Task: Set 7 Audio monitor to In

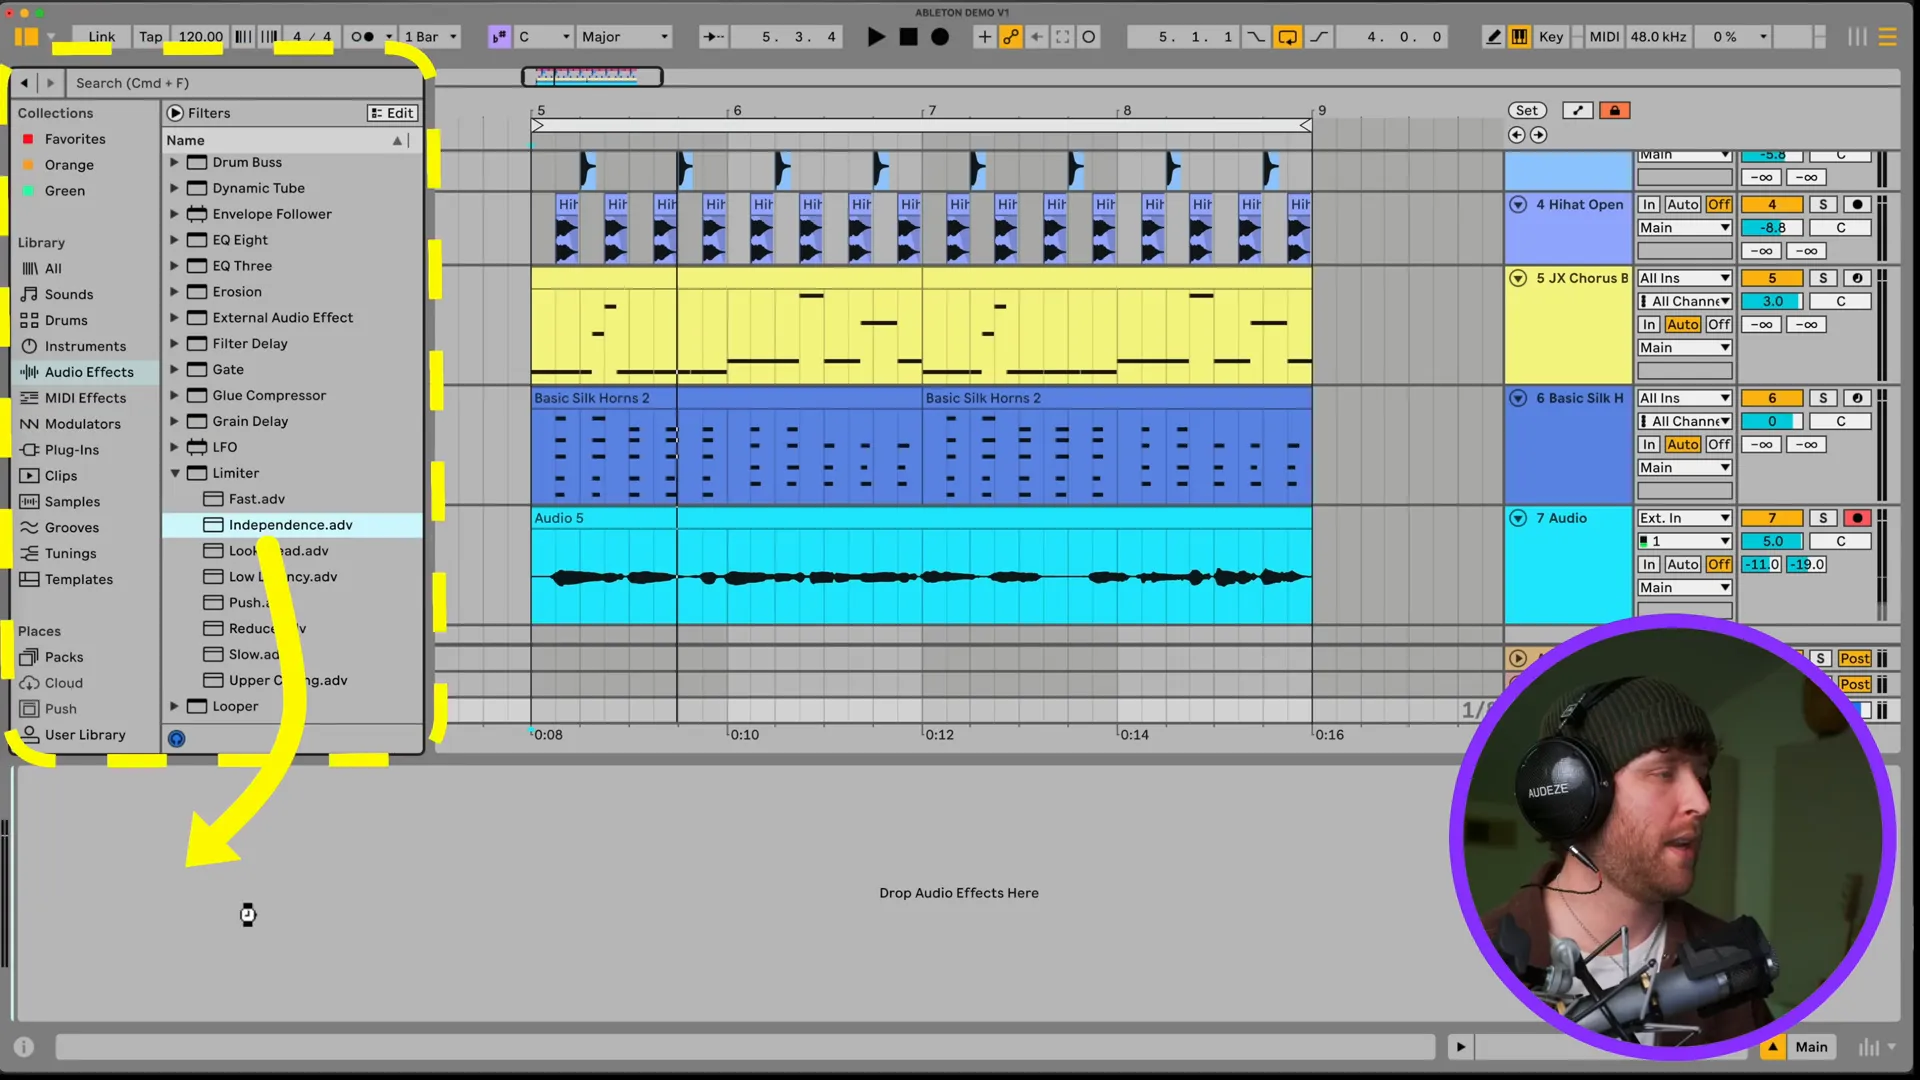Action: tap(1649, 565)
